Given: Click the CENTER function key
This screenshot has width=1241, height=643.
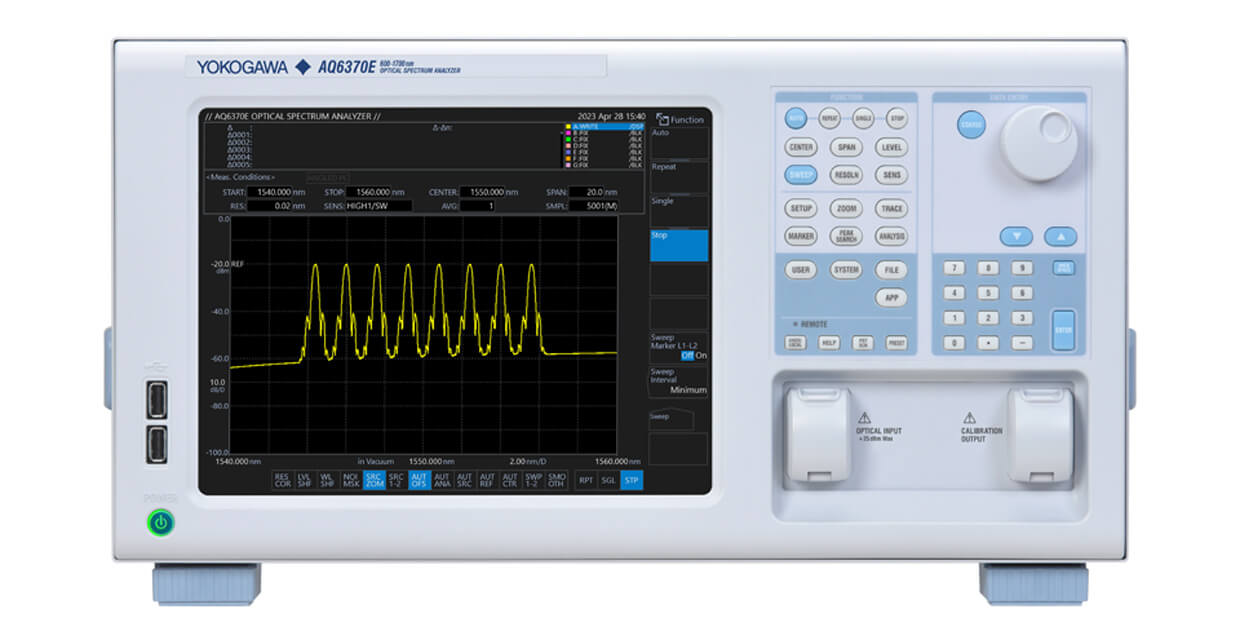Looking at the screenshot, I should (801, 147).
